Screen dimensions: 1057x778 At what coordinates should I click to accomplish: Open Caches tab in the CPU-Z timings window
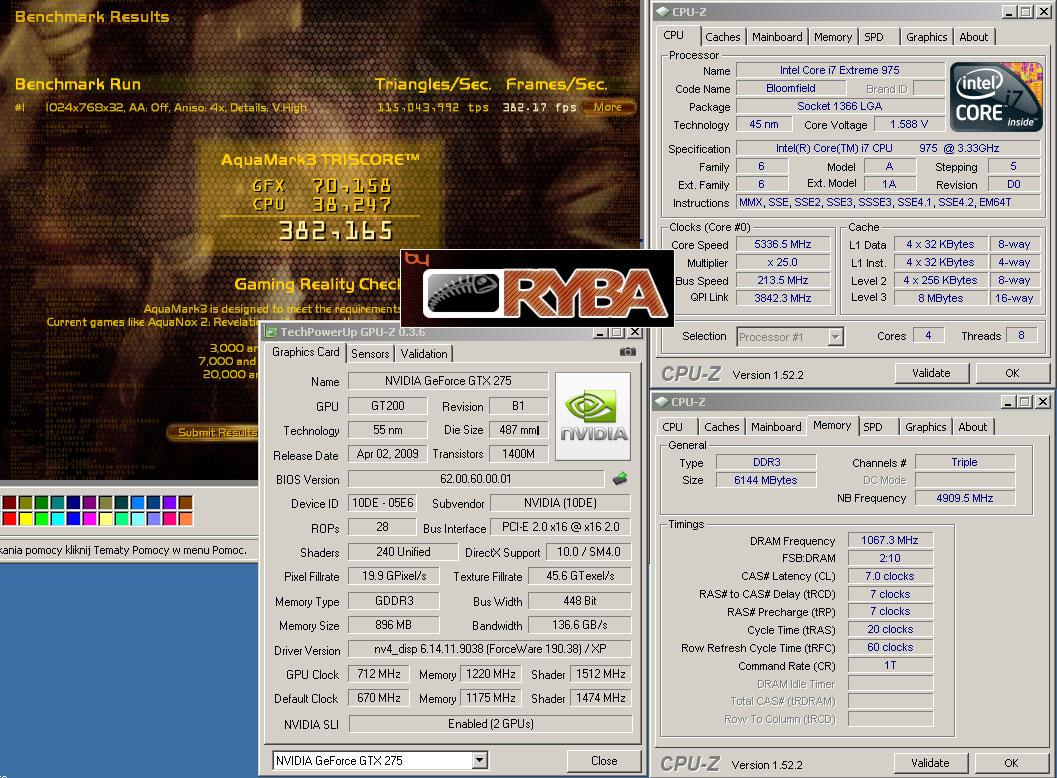[x=721, y=427]
